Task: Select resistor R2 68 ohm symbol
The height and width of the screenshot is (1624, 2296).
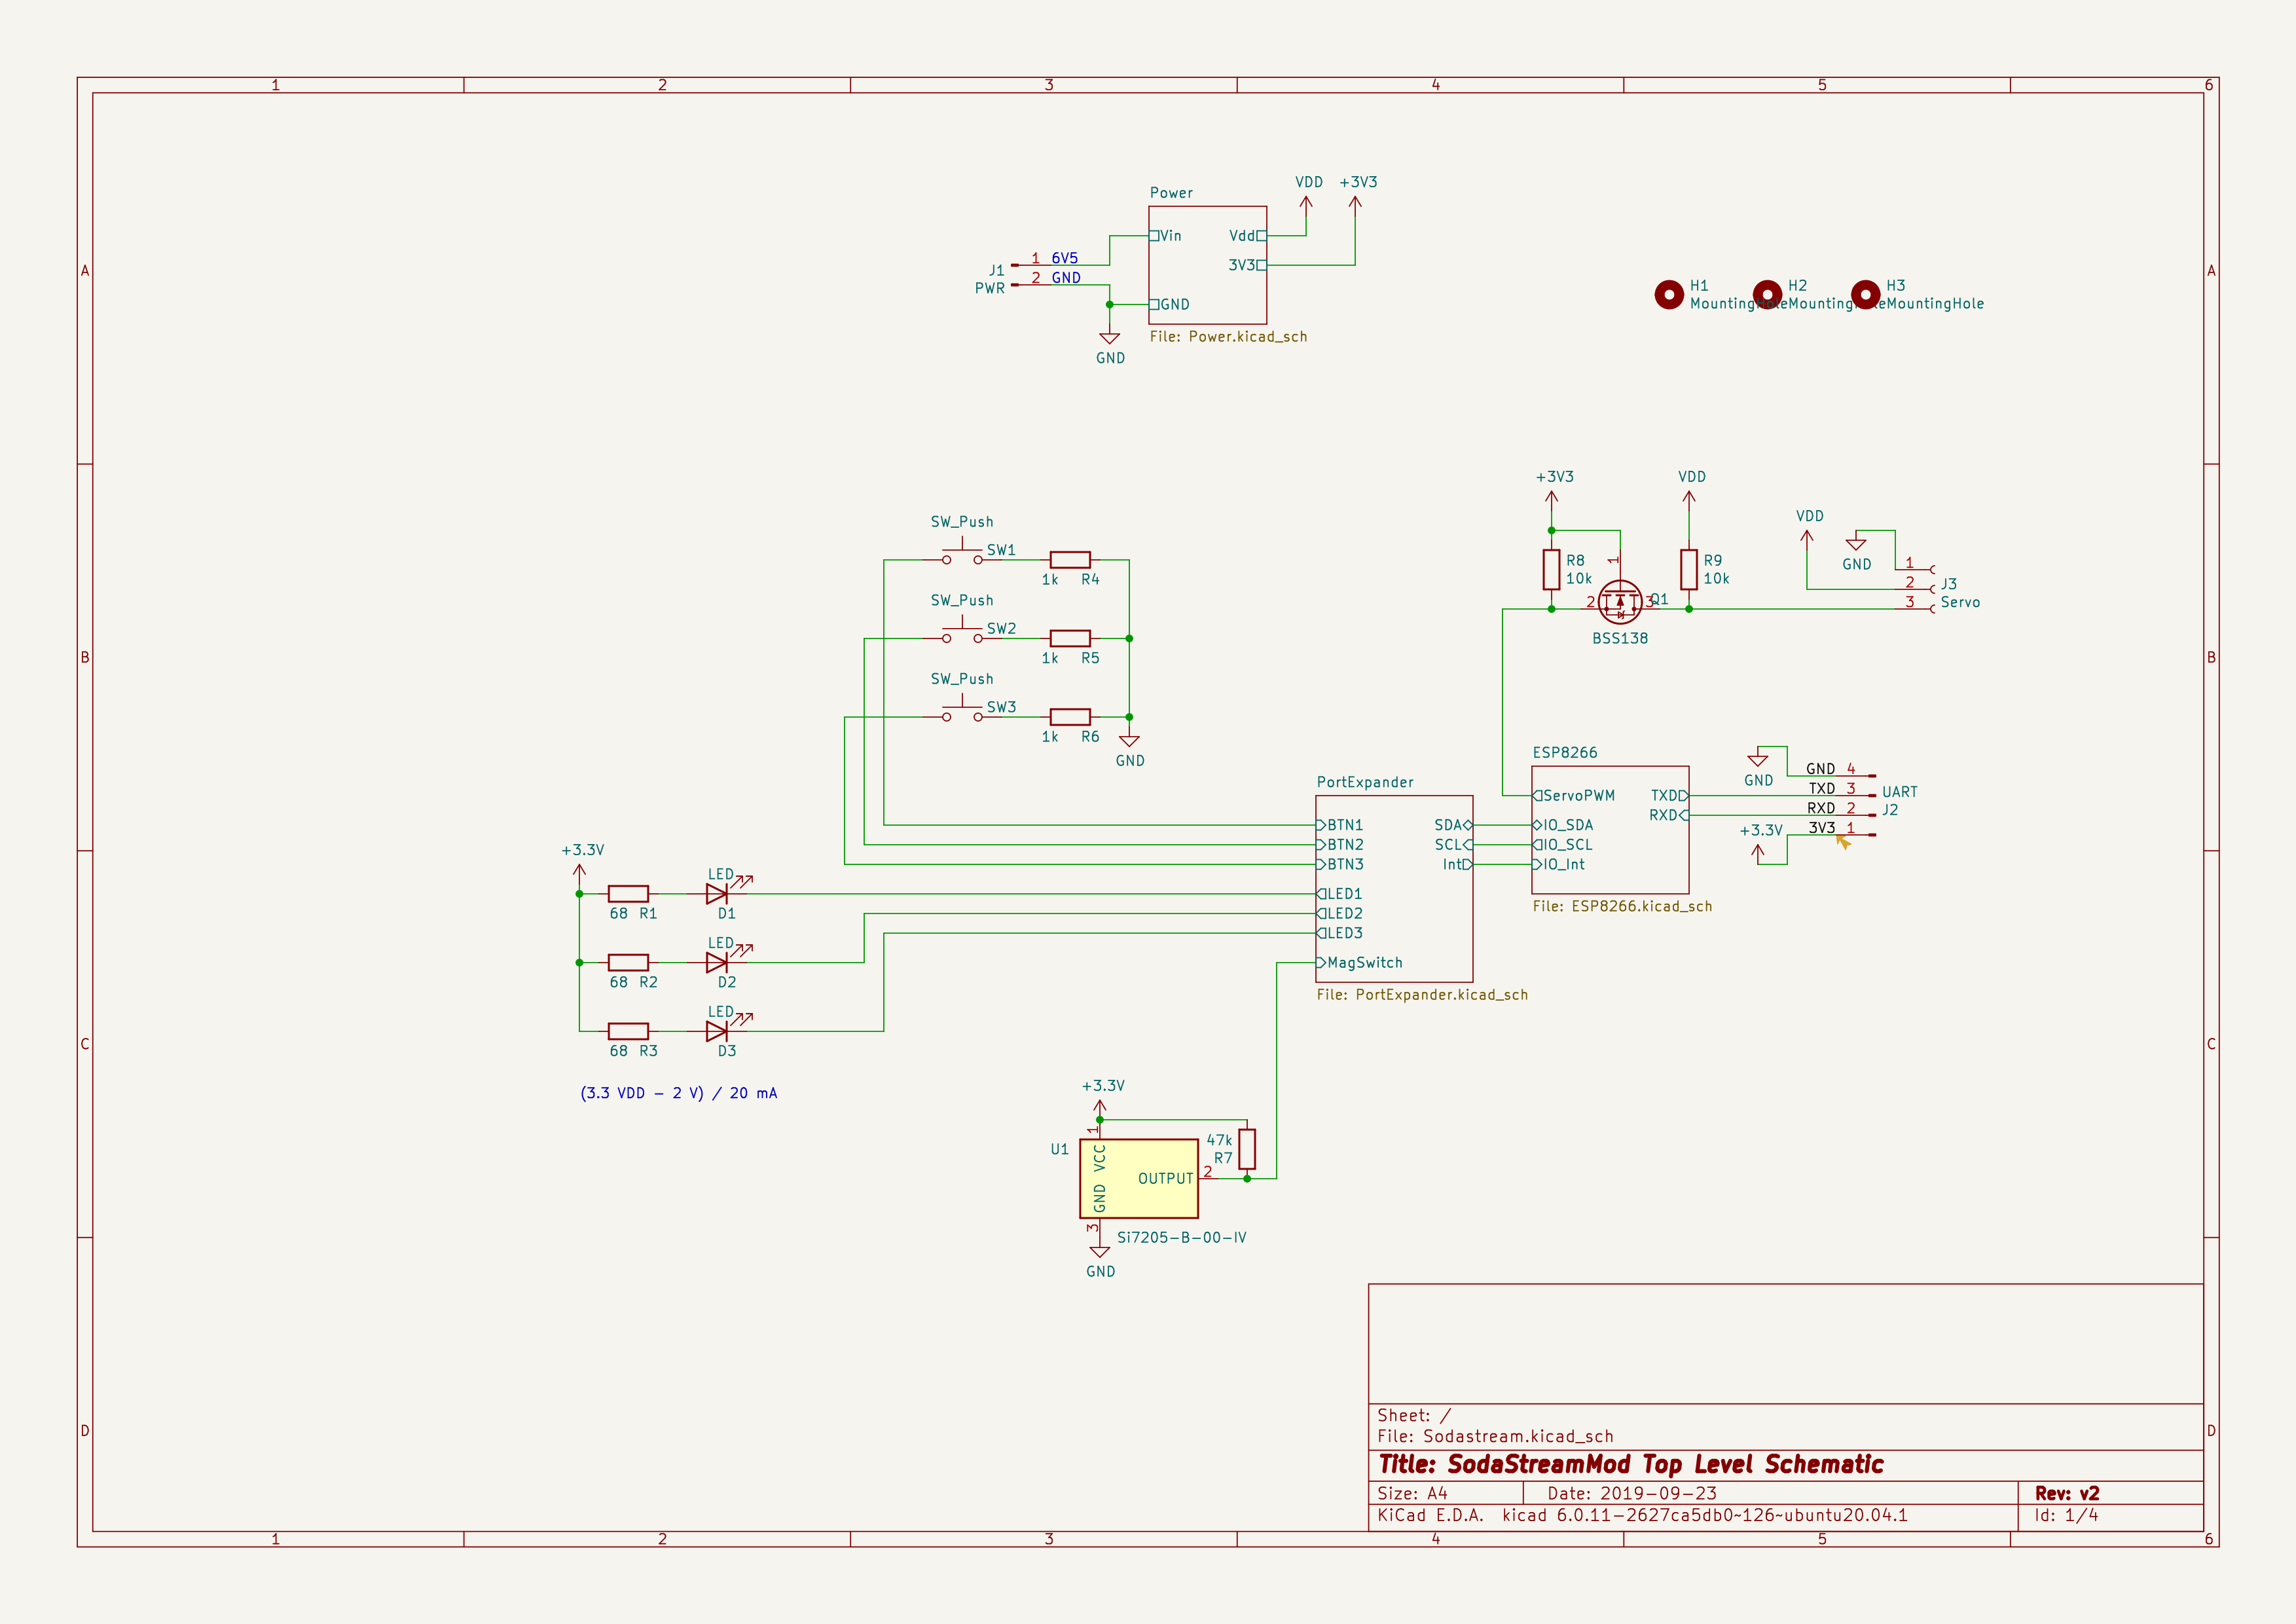Action: pos(628,962)
